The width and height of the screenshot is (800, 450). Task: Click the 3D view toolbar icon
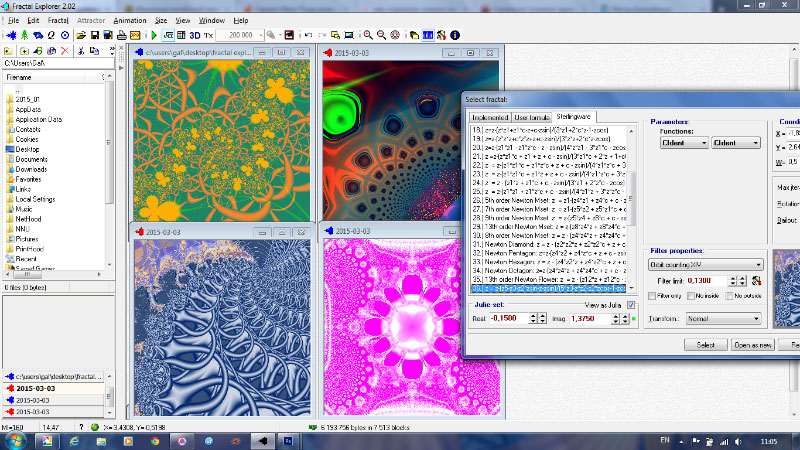(x=195, y=35)
